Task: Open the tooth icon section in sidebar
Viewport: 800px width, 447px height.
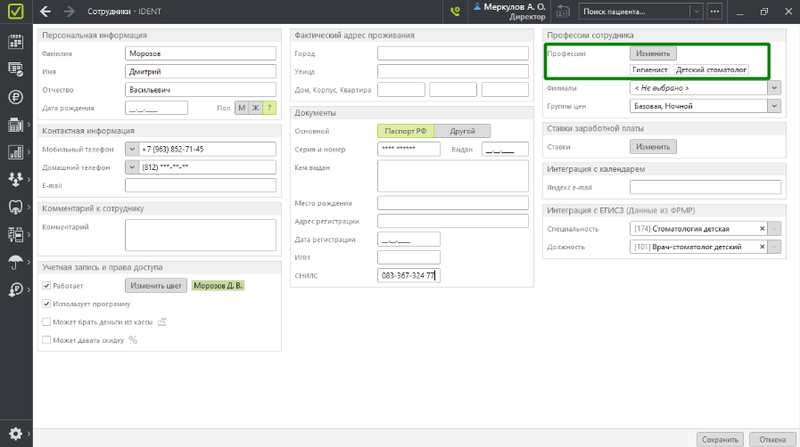Action: tap(15, 207)
